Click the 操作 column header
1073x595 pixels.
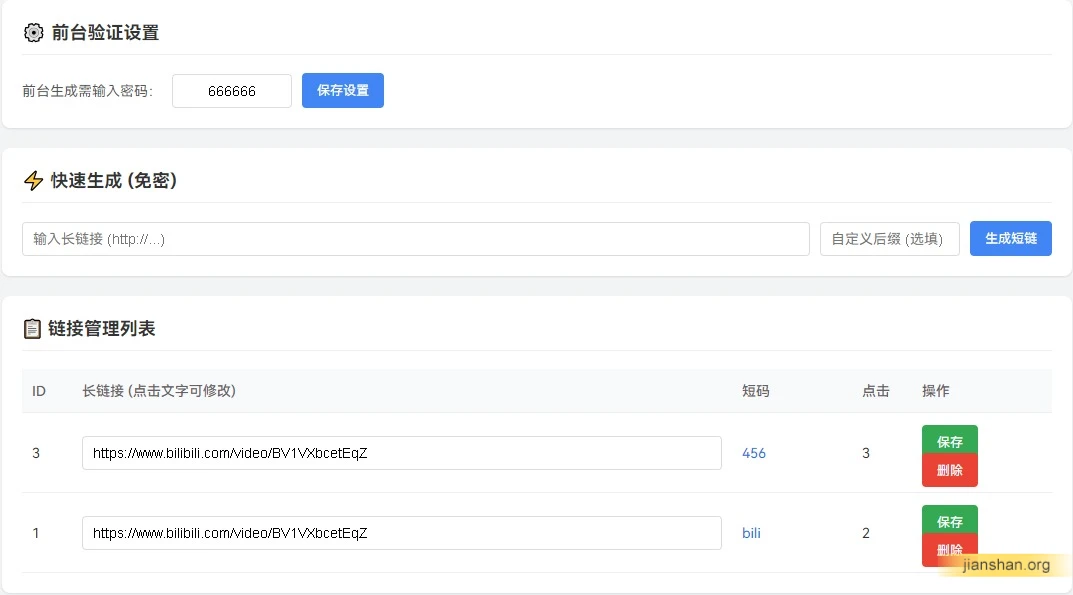tap(935, 391)
